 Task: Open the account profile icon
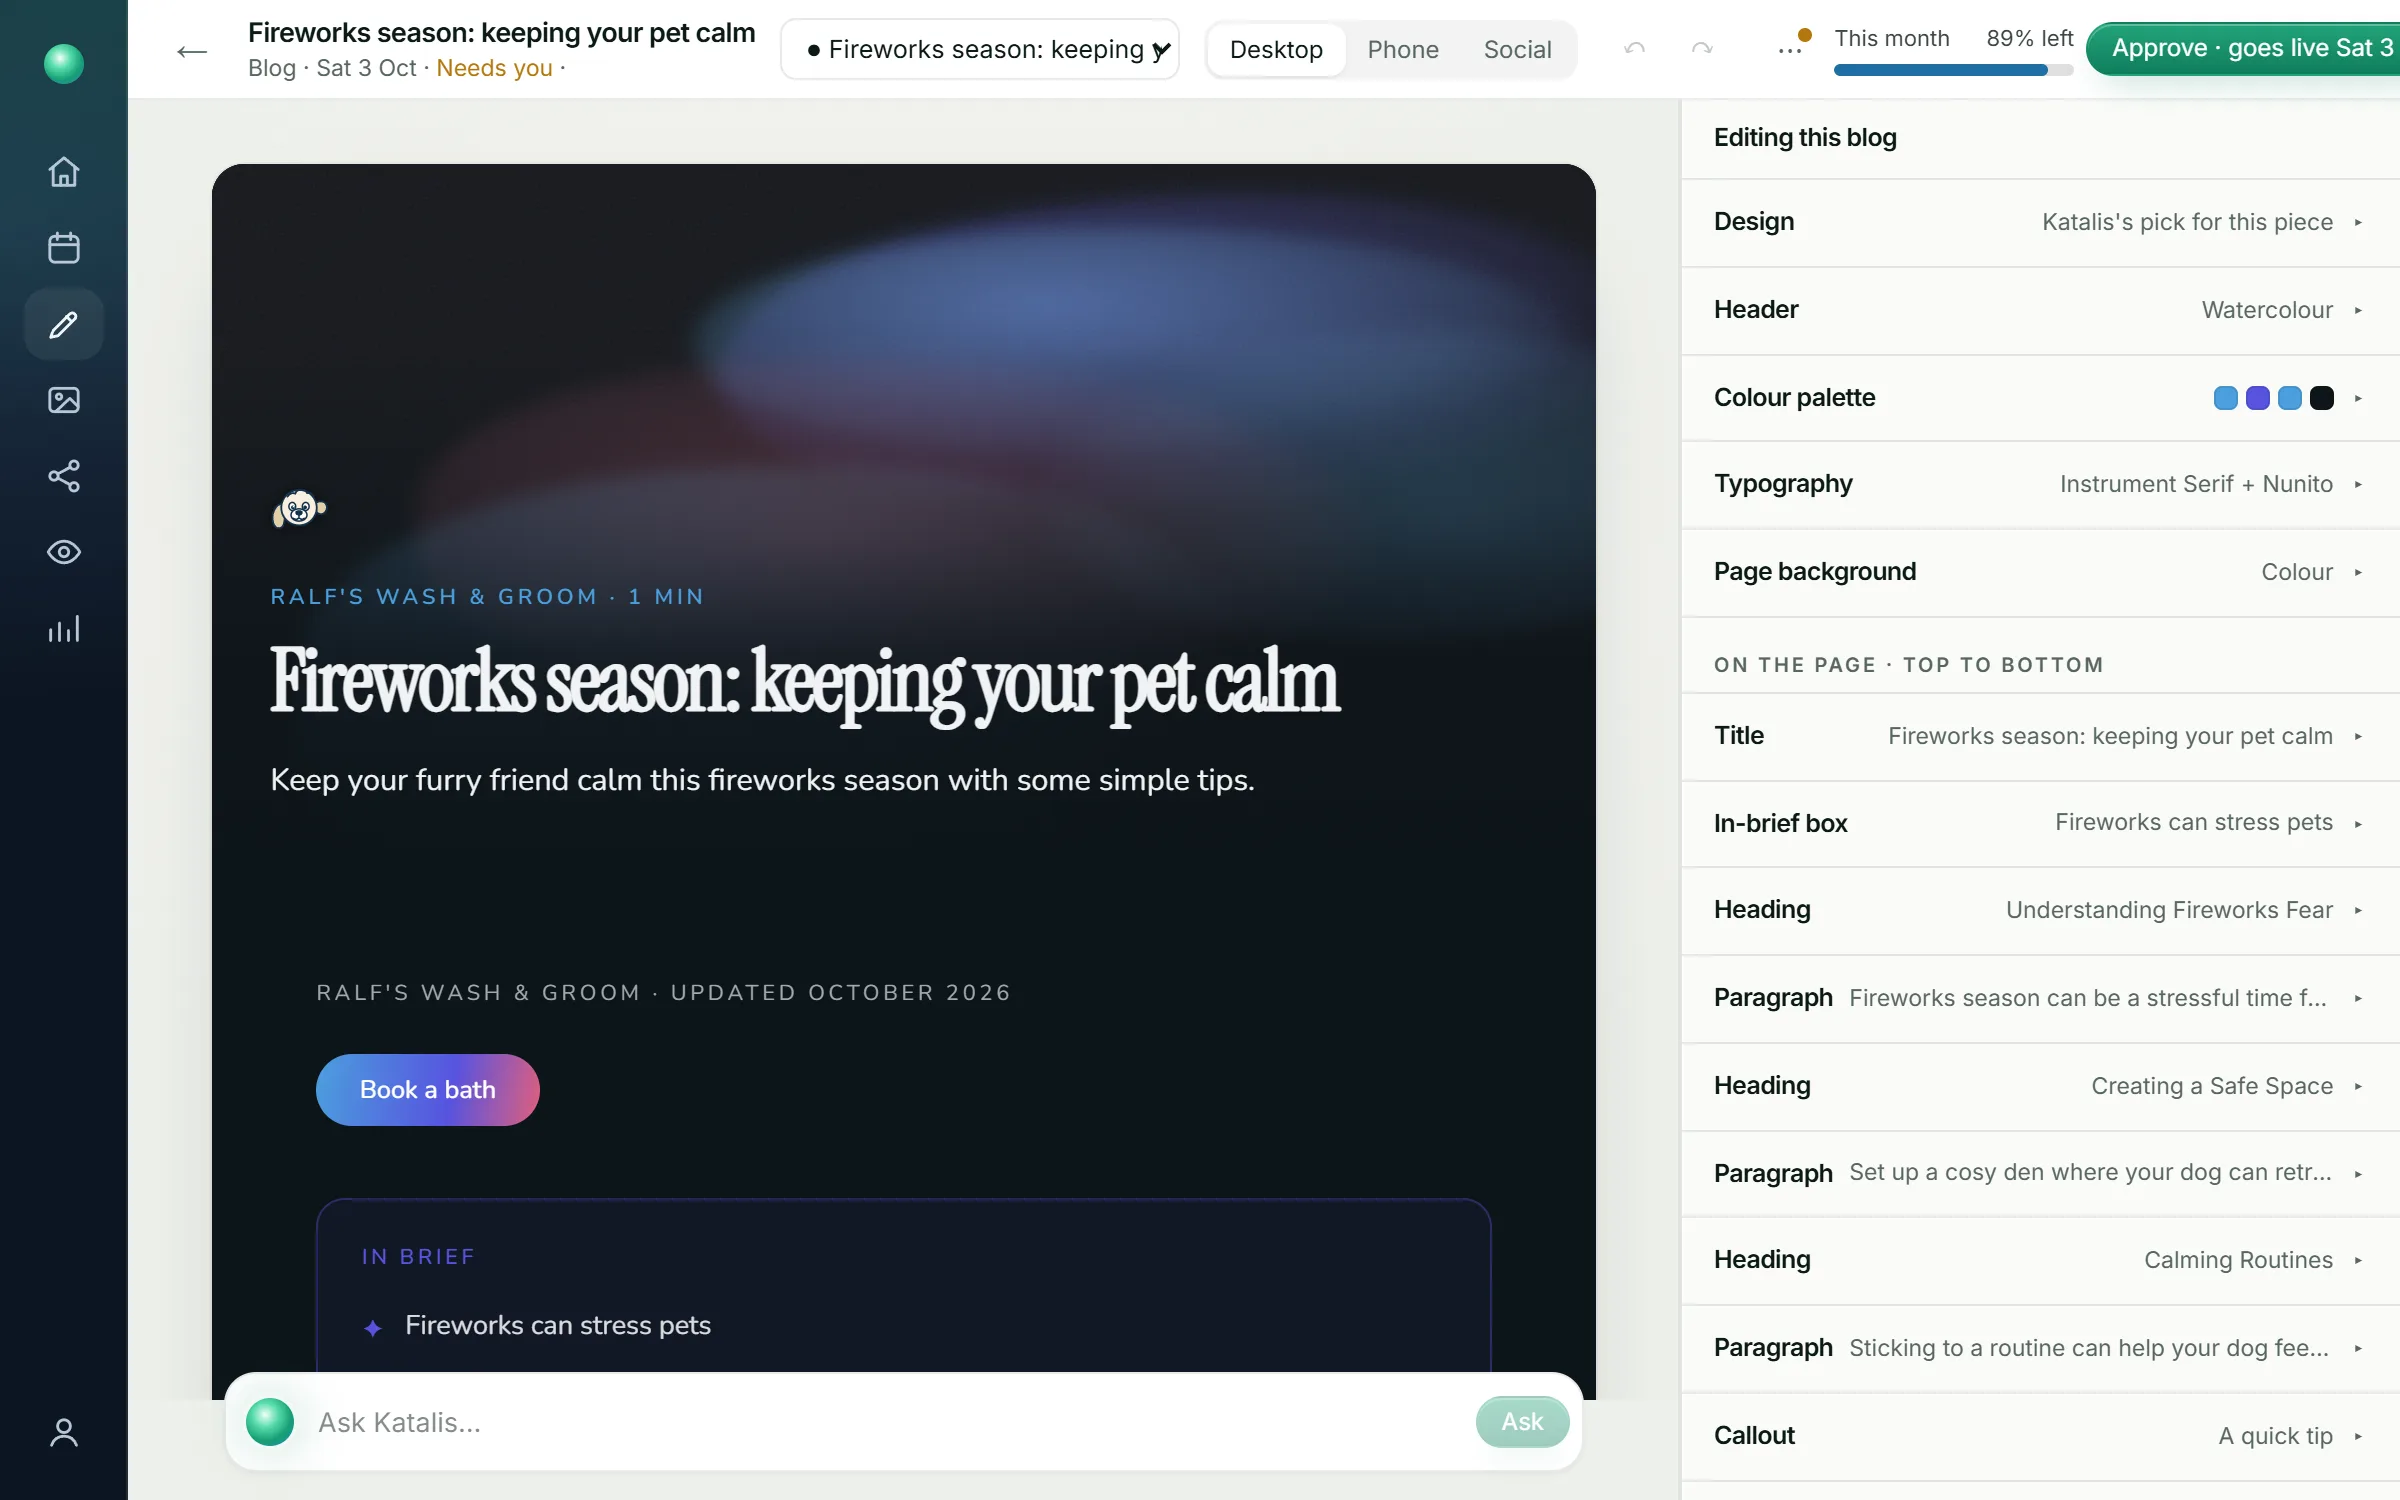tap(64, 1433)
